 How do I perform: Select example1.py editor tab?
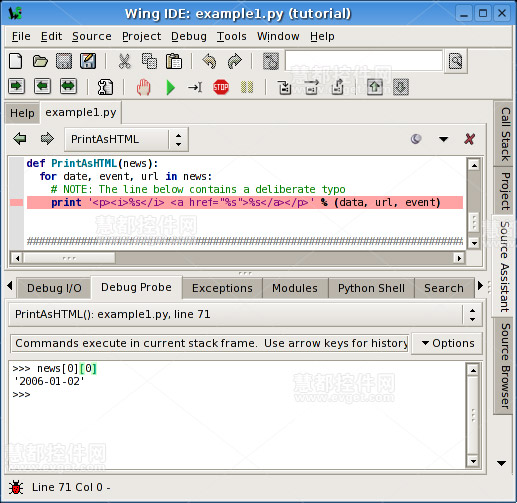pyautogui.click(x=81, y=112)
